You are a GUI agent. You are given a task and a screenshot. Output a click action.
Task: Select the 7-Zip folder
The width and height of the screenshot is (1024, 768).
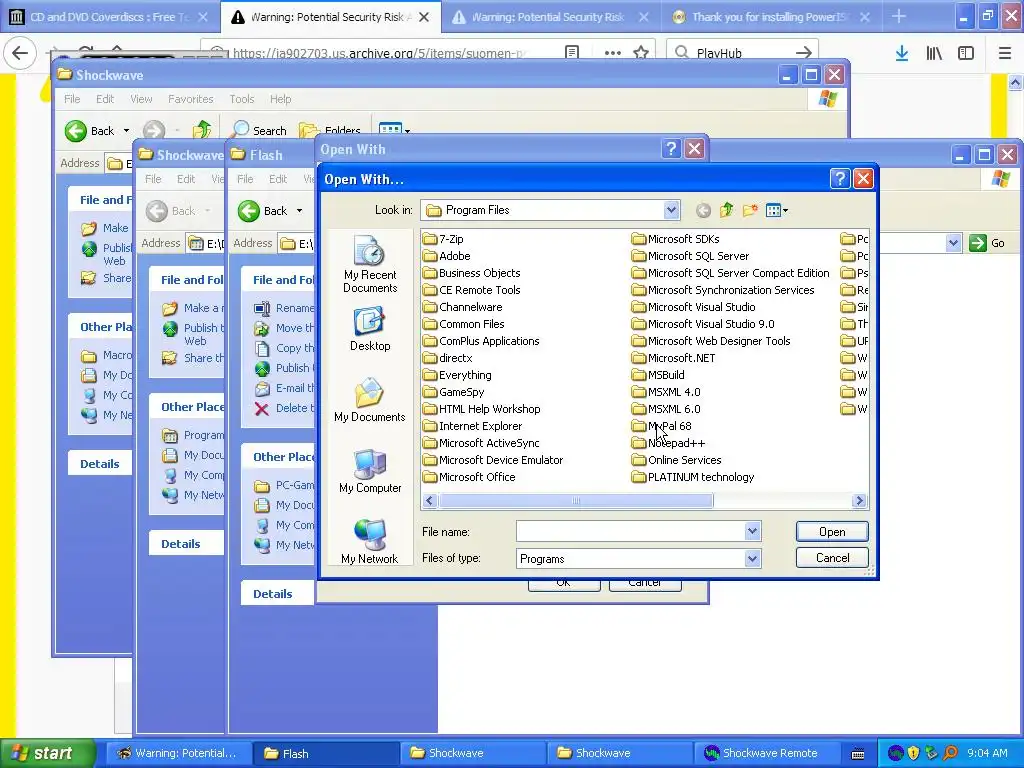pos(443,239)
